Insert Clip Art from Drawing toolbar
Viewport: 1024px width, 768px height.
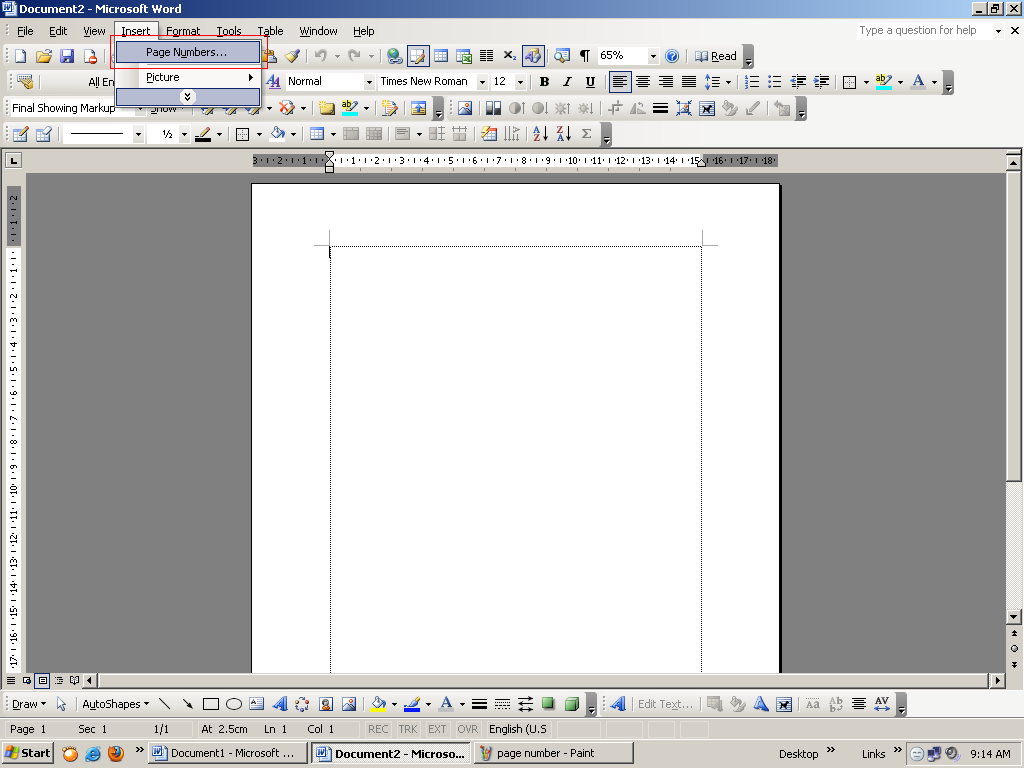[x=326, y=704]
